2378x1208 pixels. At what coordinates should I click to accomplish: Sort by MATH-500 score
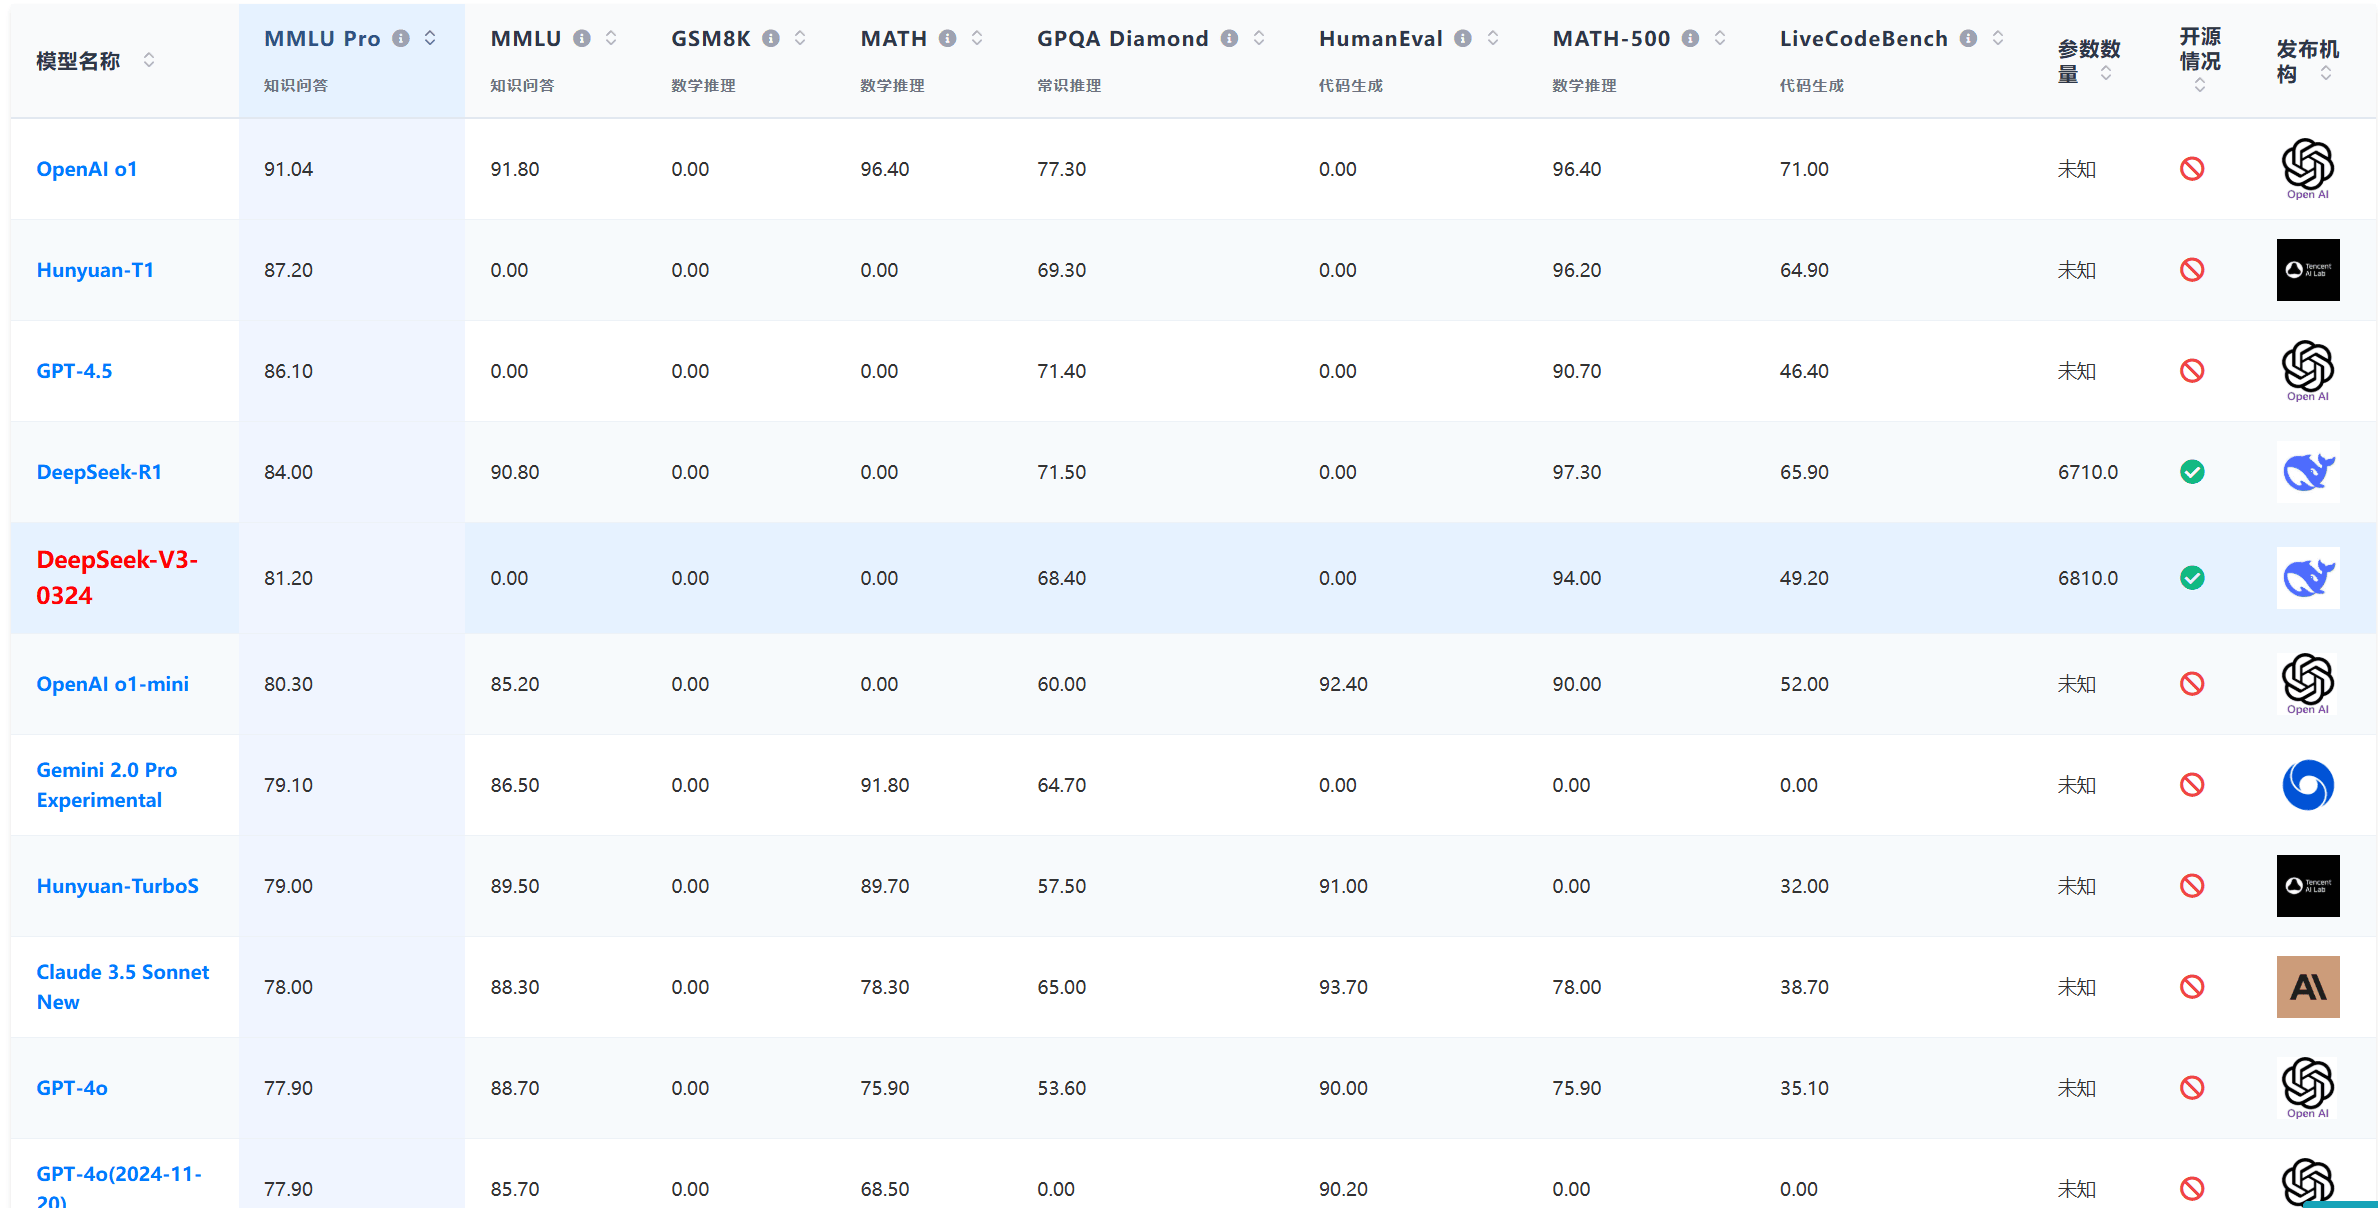point(1720,38)
